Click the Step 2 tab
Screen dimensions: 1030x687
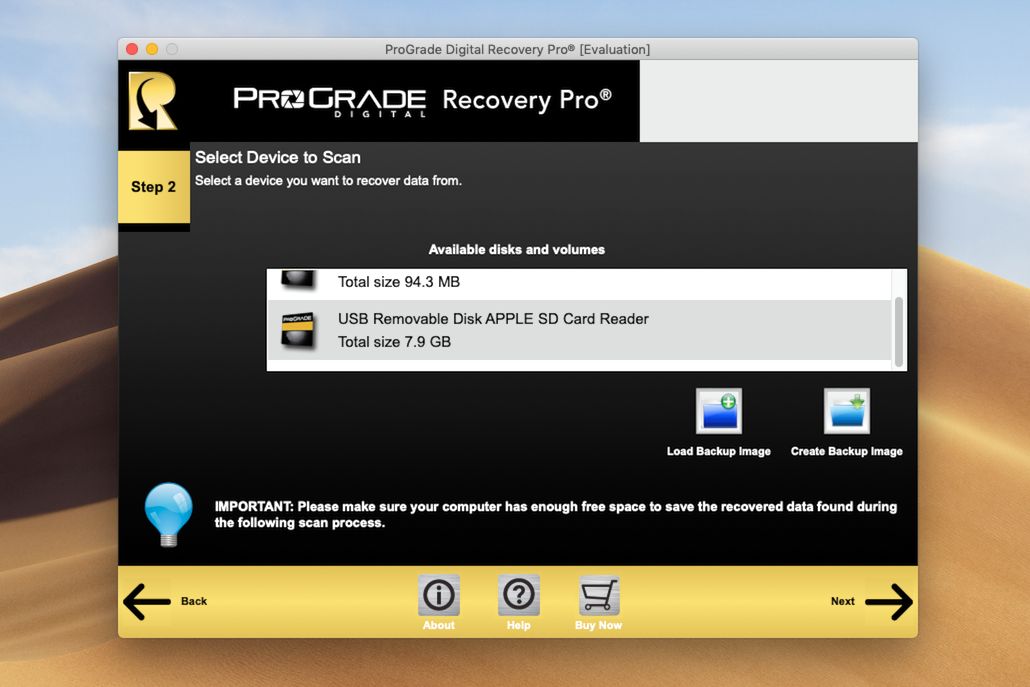click(x=154, y=187)
